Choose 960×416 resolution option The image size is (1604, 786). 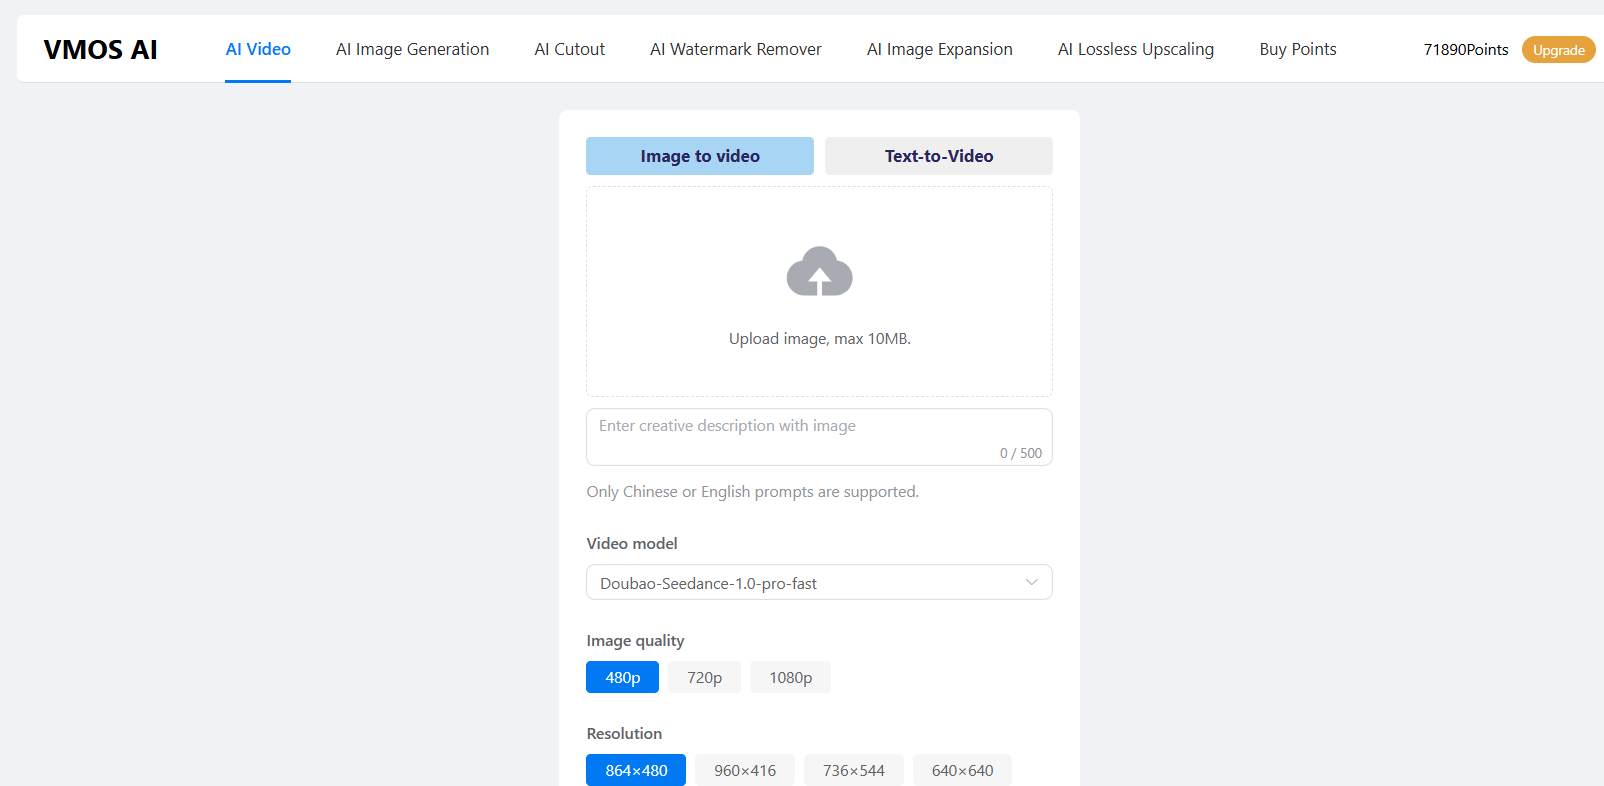pyautogui.click(x=744, y=770)
